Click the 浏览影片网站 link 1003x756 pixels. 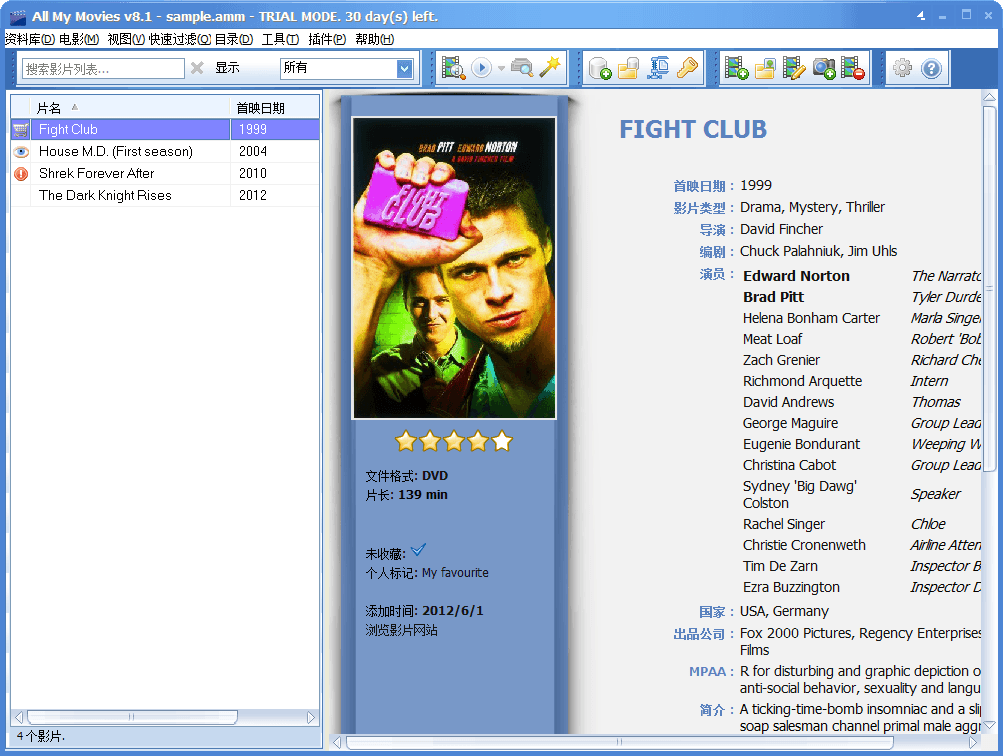click(x=401, y=630)
